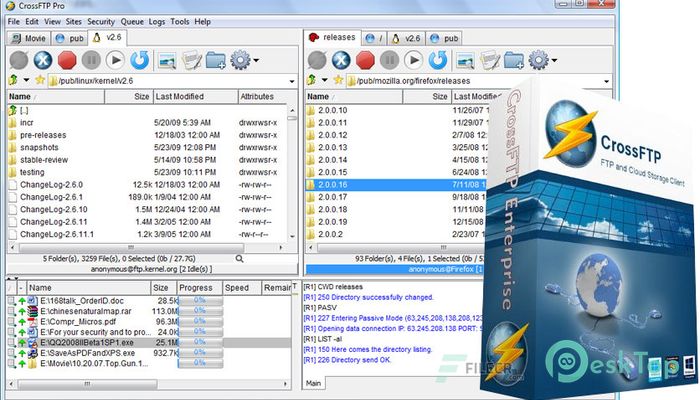Go up directory in left pane
This screenshot has height=400, width=700.
(x=13, y=80)
